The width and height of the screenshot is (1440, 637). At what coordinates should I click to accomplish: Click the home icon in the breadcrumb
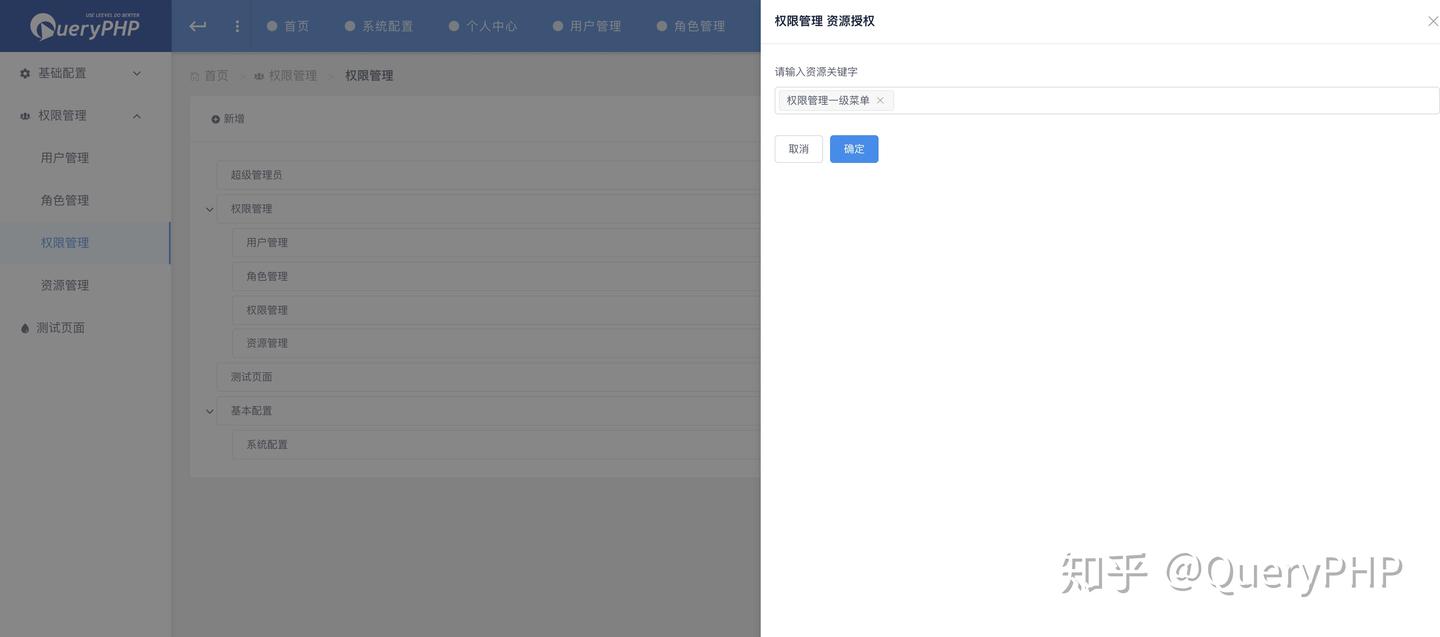tap(195, 76)
